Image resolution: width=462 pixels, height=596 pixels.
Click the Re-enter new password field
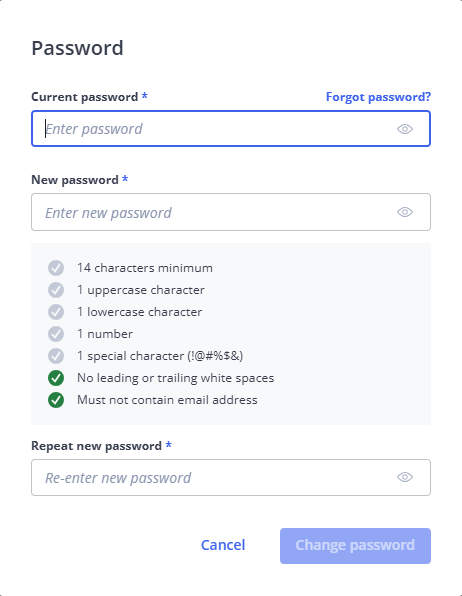(231, 477)
